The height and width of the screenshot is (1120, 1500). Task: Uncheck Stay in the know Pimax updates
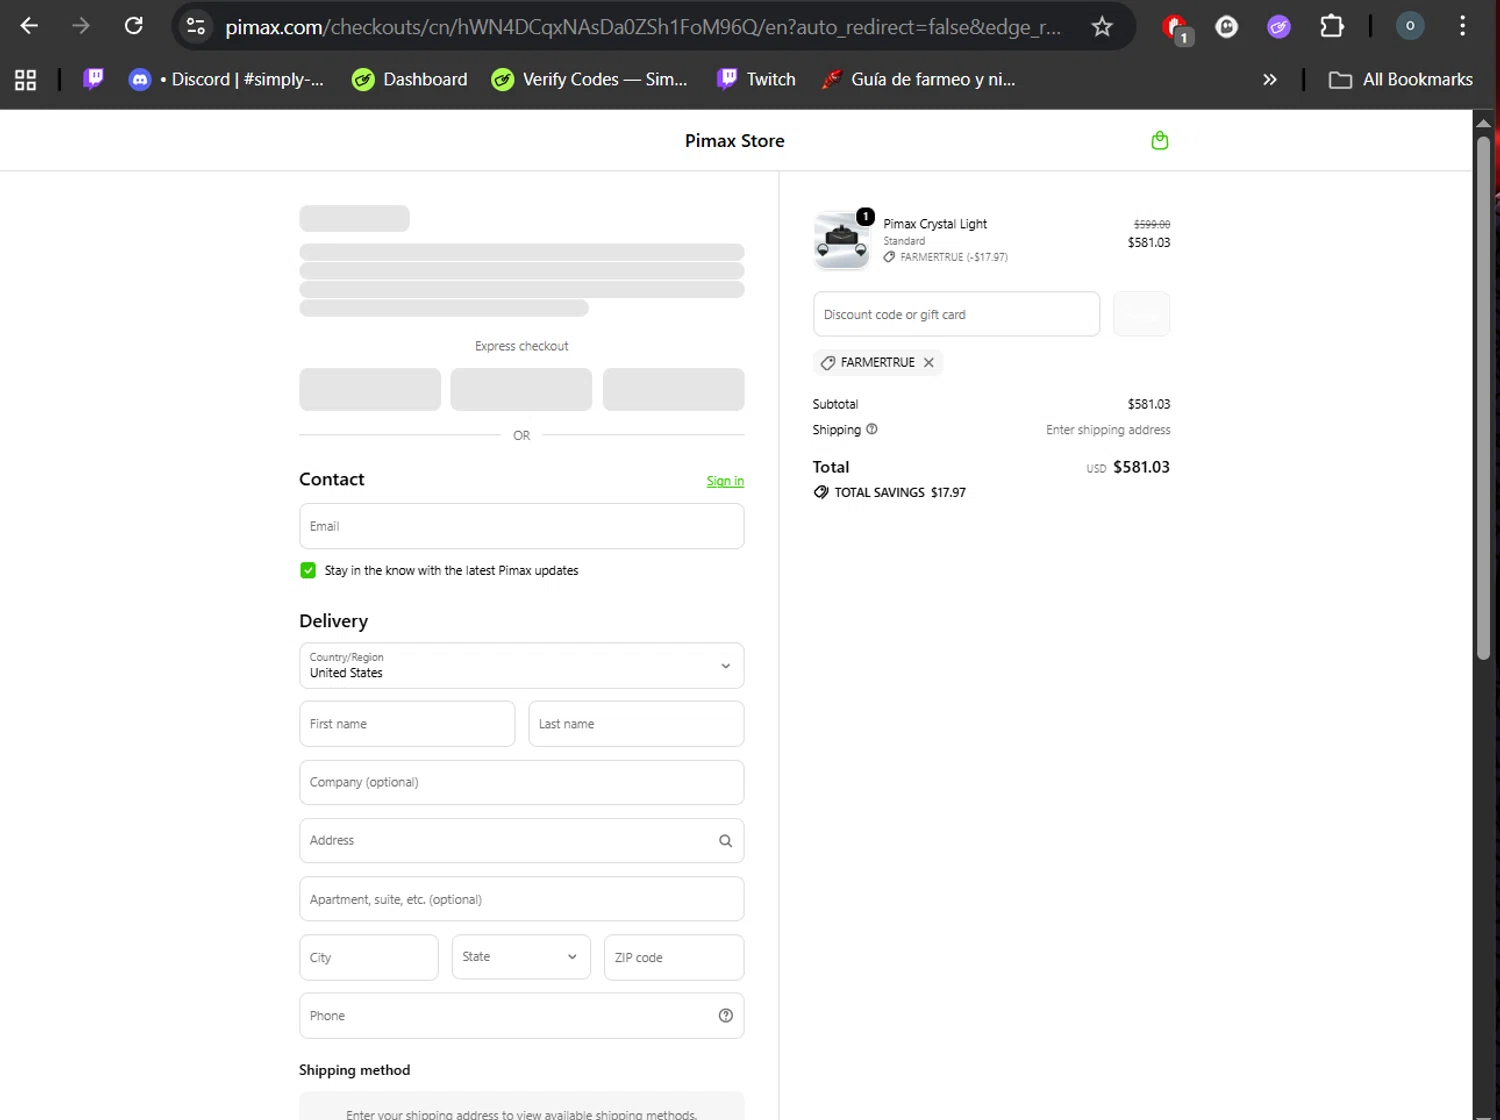point(308,570)
